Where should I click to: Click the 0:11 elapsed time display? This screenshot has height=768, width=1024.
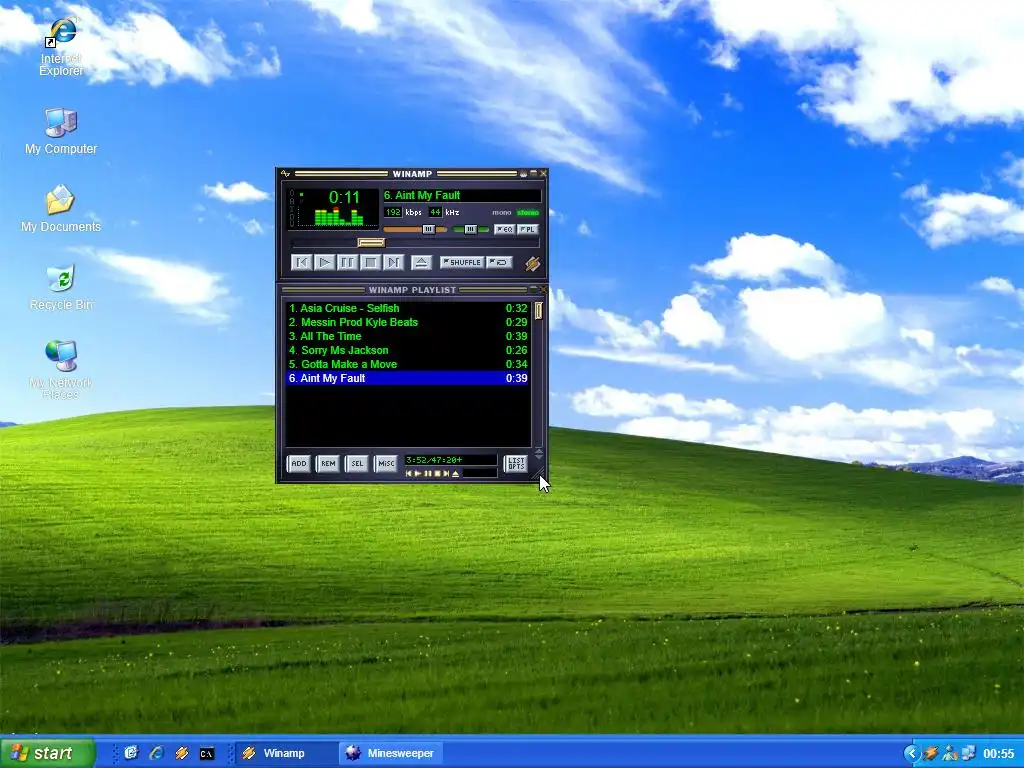[x=345, y=197]
